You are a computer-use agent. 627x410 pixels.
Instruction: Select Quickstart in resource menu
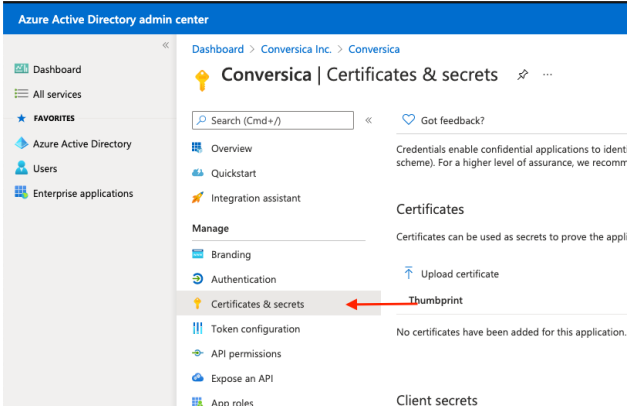point(234,173)
